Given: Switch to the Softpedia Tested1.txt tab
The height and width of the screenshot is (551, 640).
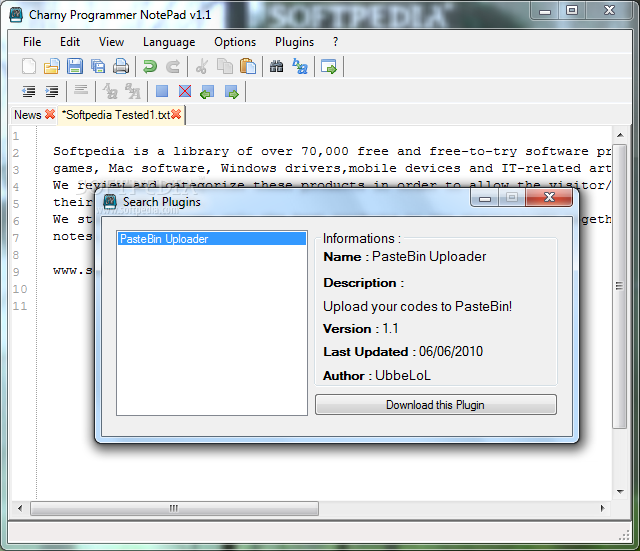Looking at the screenshot, I should pos(116,115).
